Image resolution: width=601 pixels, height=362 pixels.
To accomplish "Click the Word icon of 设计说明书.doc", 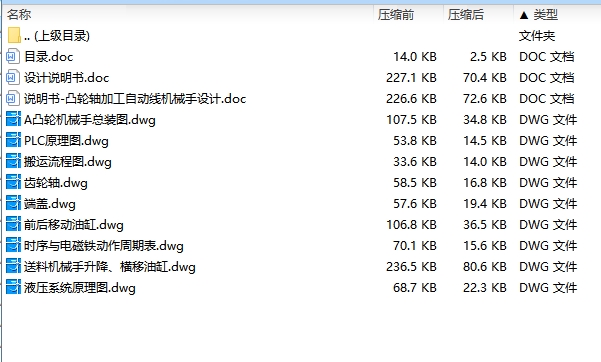I will pos(13,78).
